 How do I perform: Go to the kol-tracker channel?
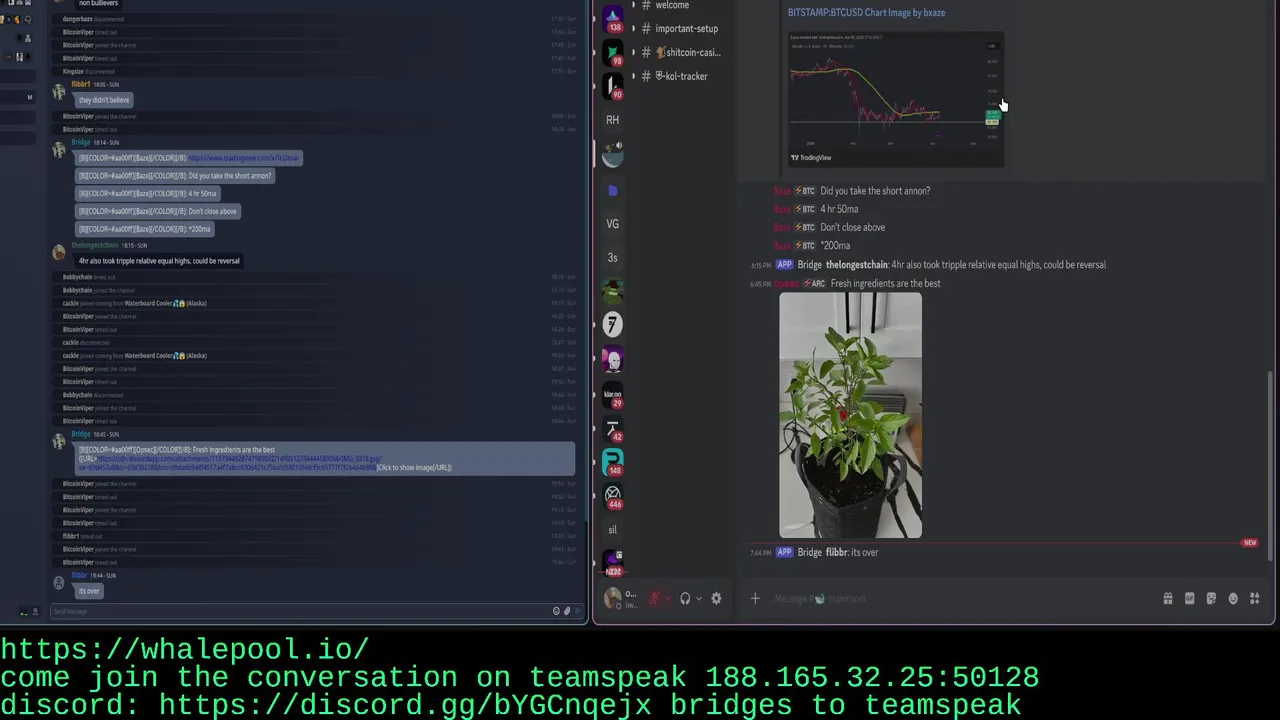[680, 76]
